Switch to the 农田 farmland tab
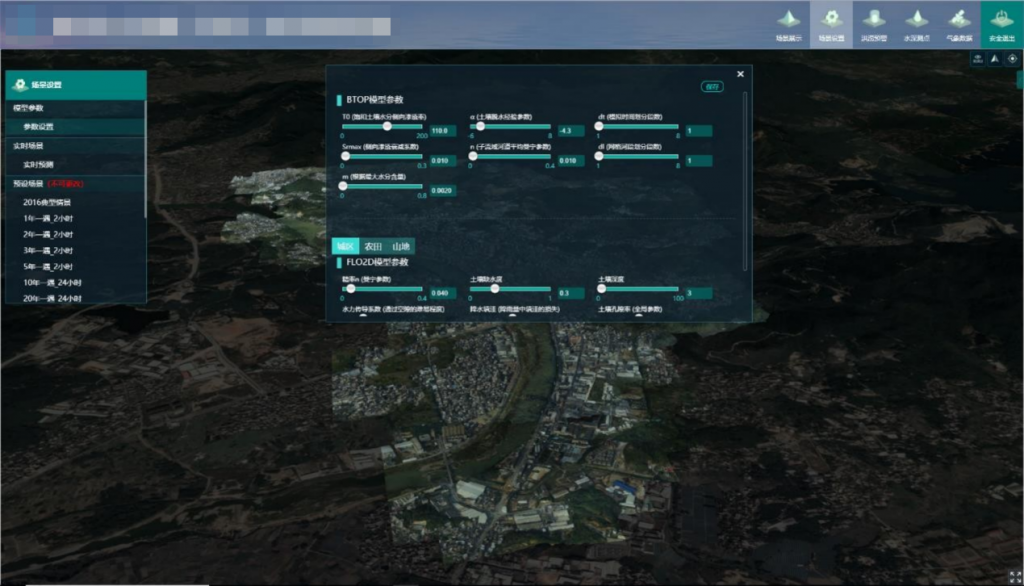1024x586 pixels. tap(373, 246)
